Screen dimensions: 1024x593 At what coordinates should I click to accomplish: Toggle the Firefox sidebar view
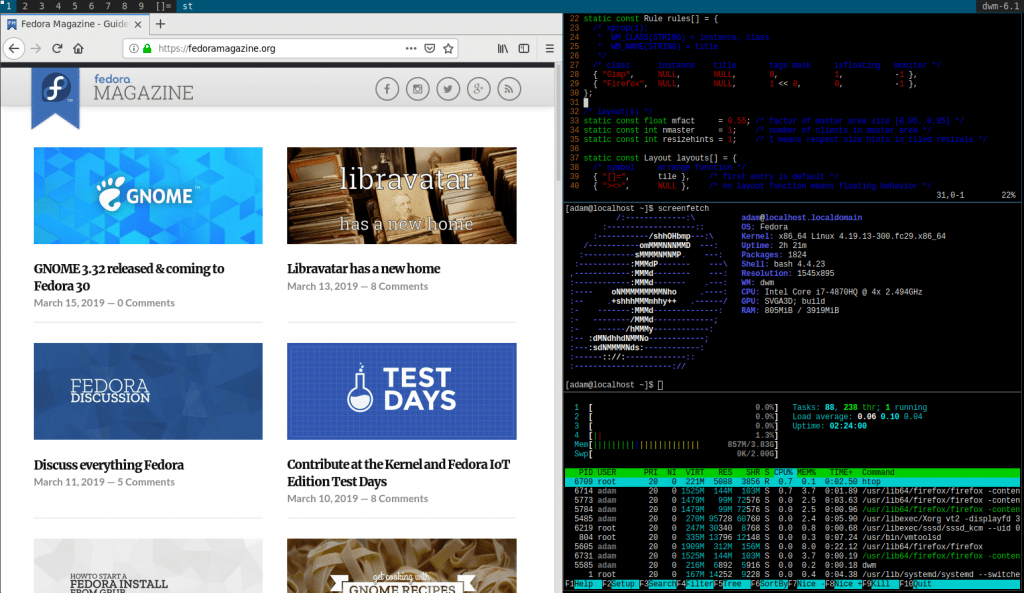525,48
